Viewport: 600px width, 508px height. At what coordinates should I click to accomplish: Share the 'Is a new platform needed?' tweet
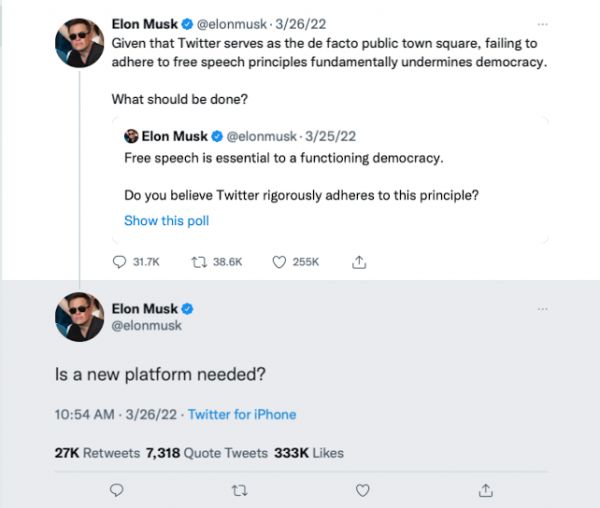tap(486, 489)
